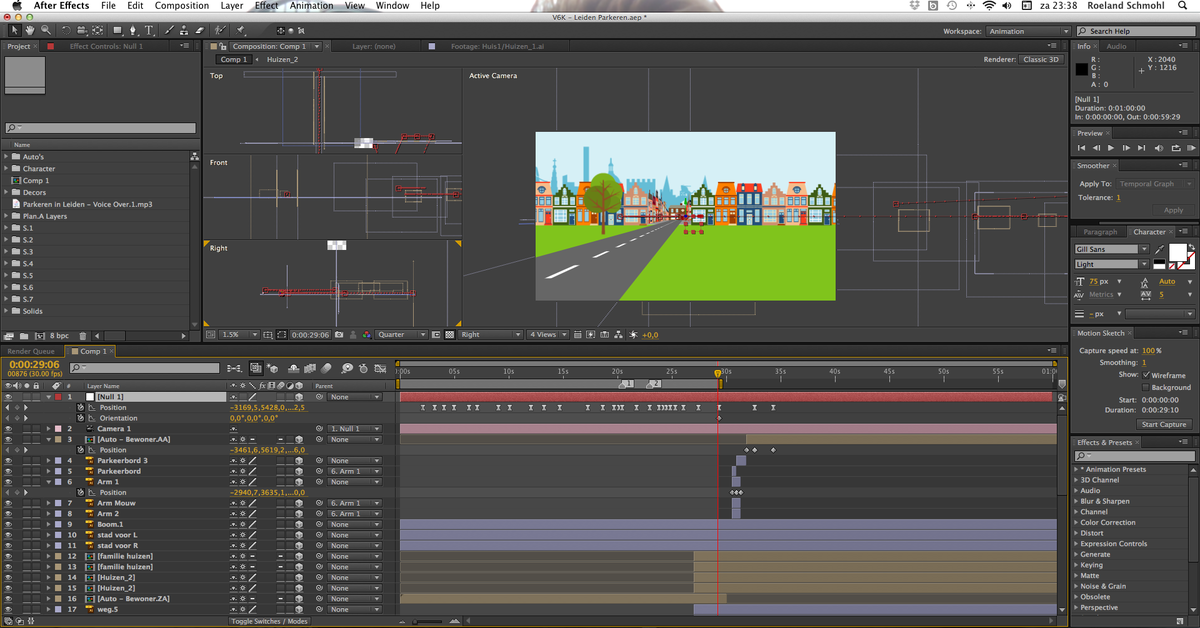Viewport: 1200px width, 628px height.
Task: Click the Show Channel RGB icon in viewer
Action: [367, 334]
